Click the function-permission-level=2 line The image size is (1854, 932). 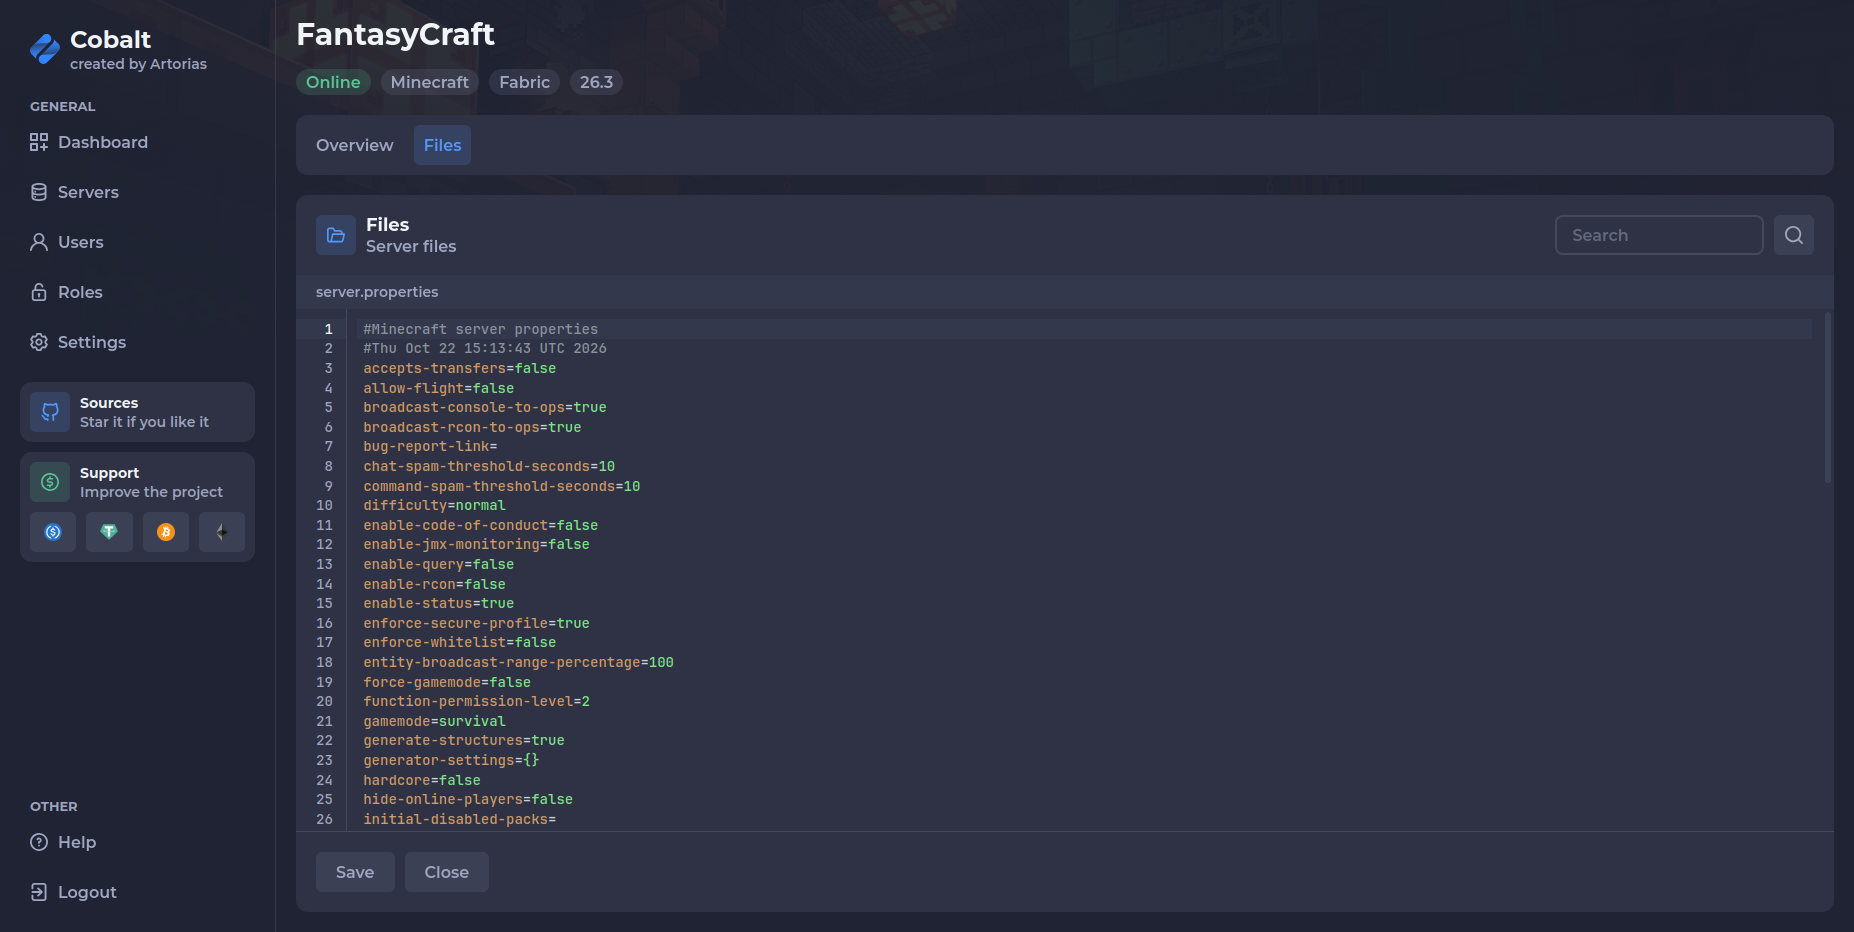pos(477,702)
